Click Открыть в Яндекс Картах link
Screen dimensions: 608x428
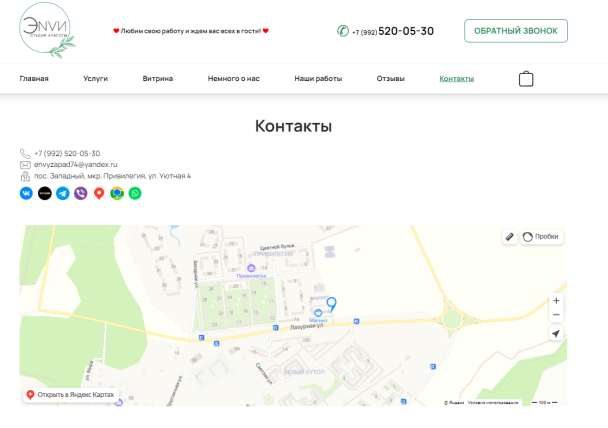click(x=70, y=395)
